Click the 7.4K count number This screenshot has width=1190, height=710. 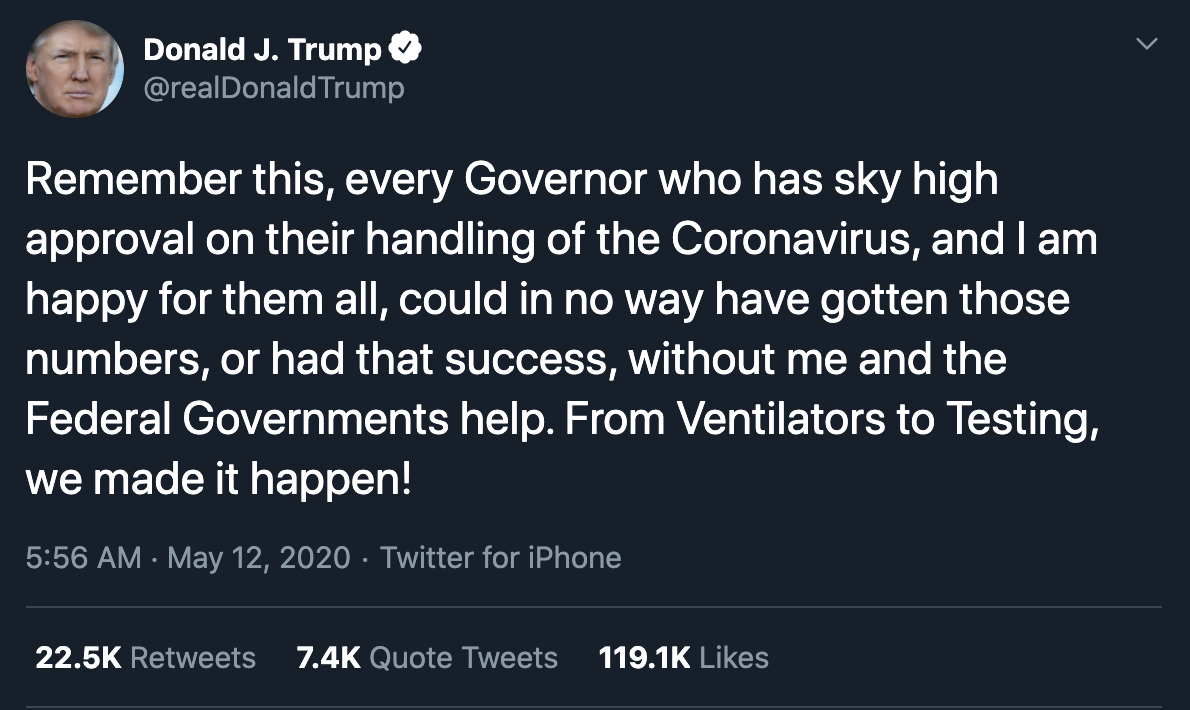pos(328,658)
